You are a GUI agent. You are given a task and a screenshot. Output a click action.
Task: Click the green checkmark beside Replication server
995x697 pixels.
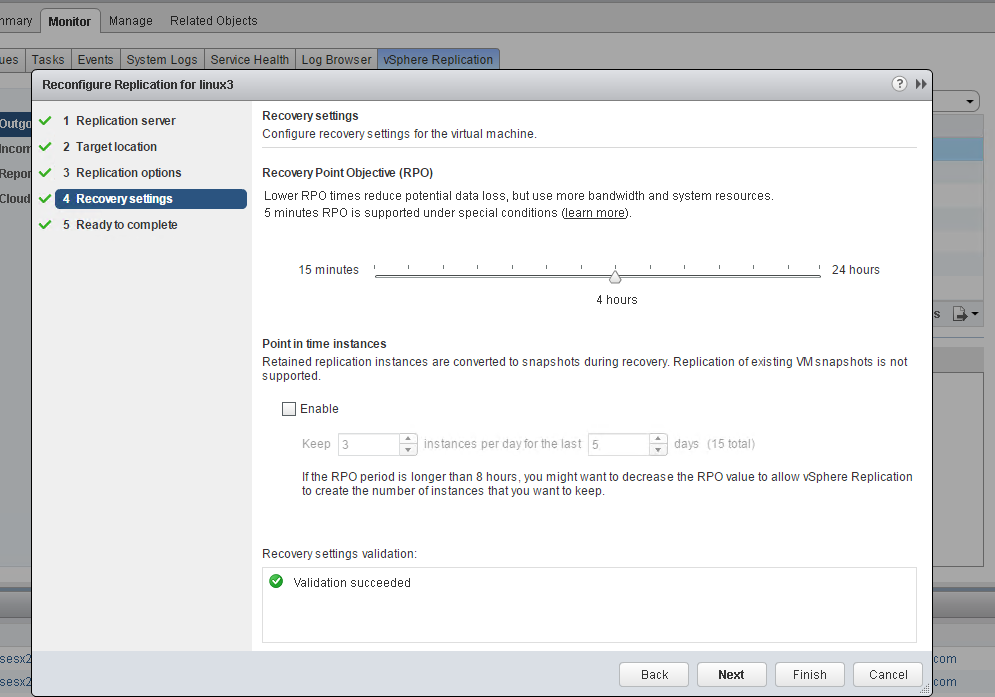coord(45,121)
